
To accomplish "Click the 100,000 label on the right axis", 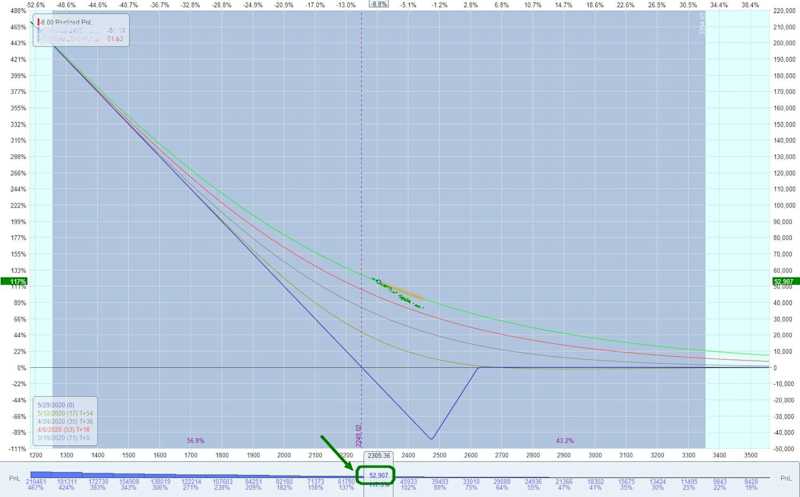I will click(785, 205).
